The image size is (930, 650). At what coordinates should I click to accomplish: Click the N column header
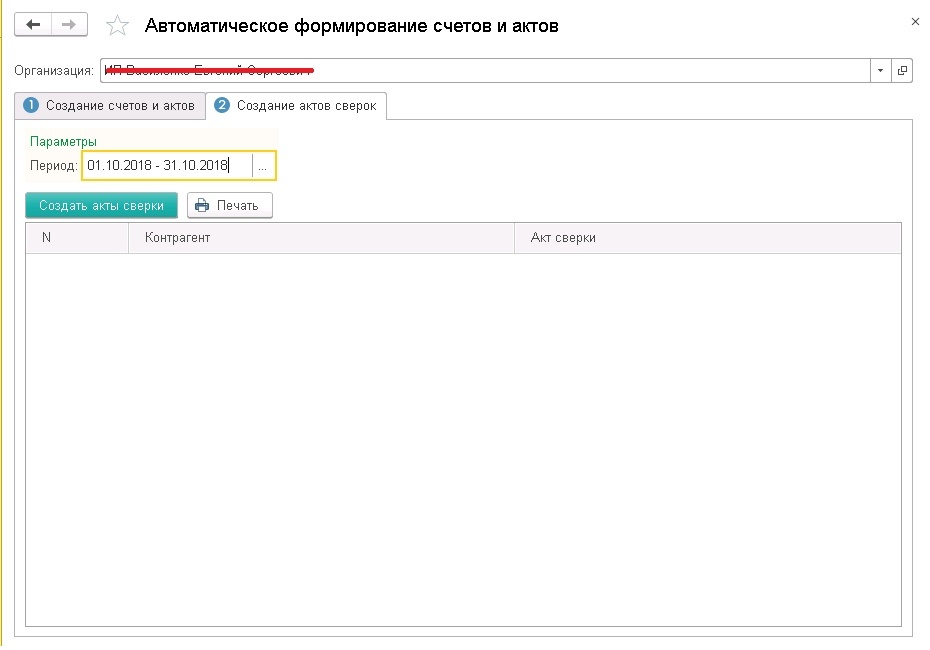click(77, 238)
